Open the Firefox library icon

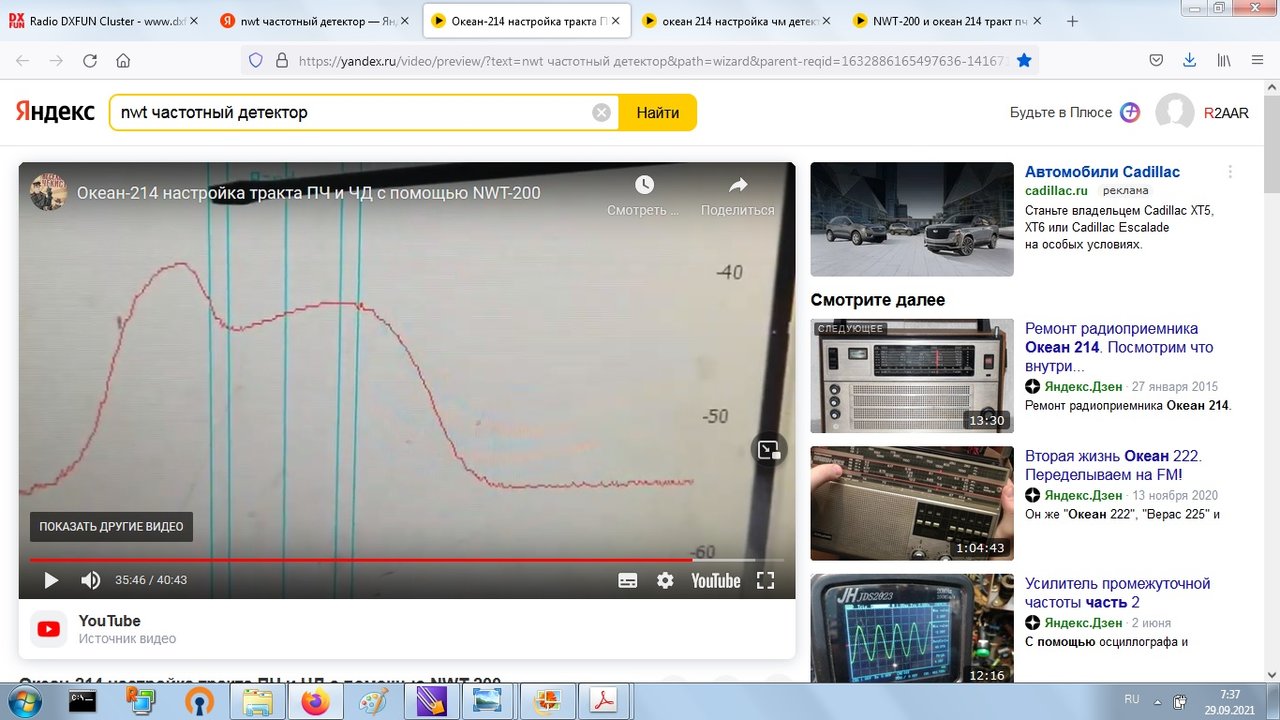coord(1223,60)
